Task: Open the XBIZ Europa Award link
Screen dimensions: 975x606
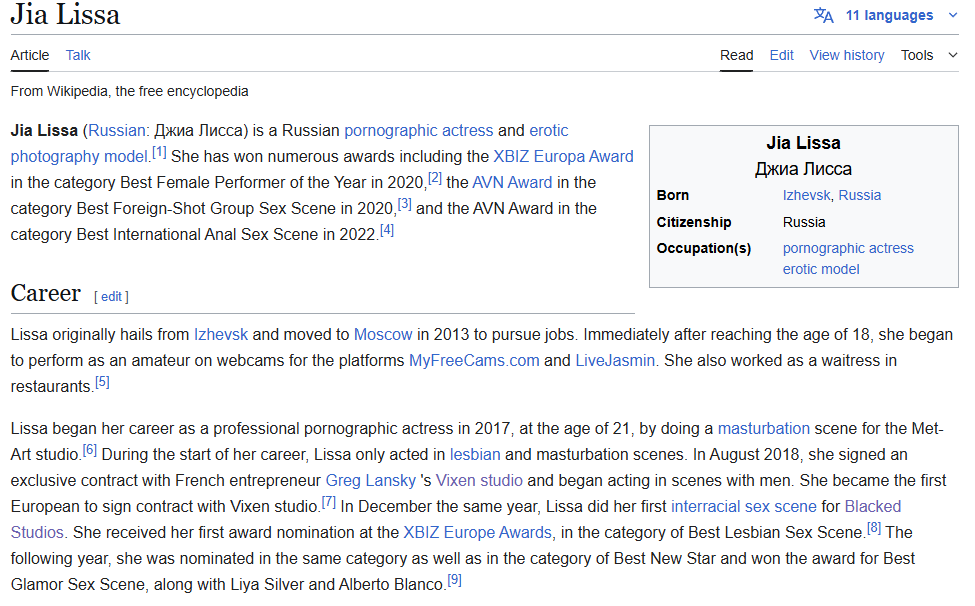Action: 563,157
